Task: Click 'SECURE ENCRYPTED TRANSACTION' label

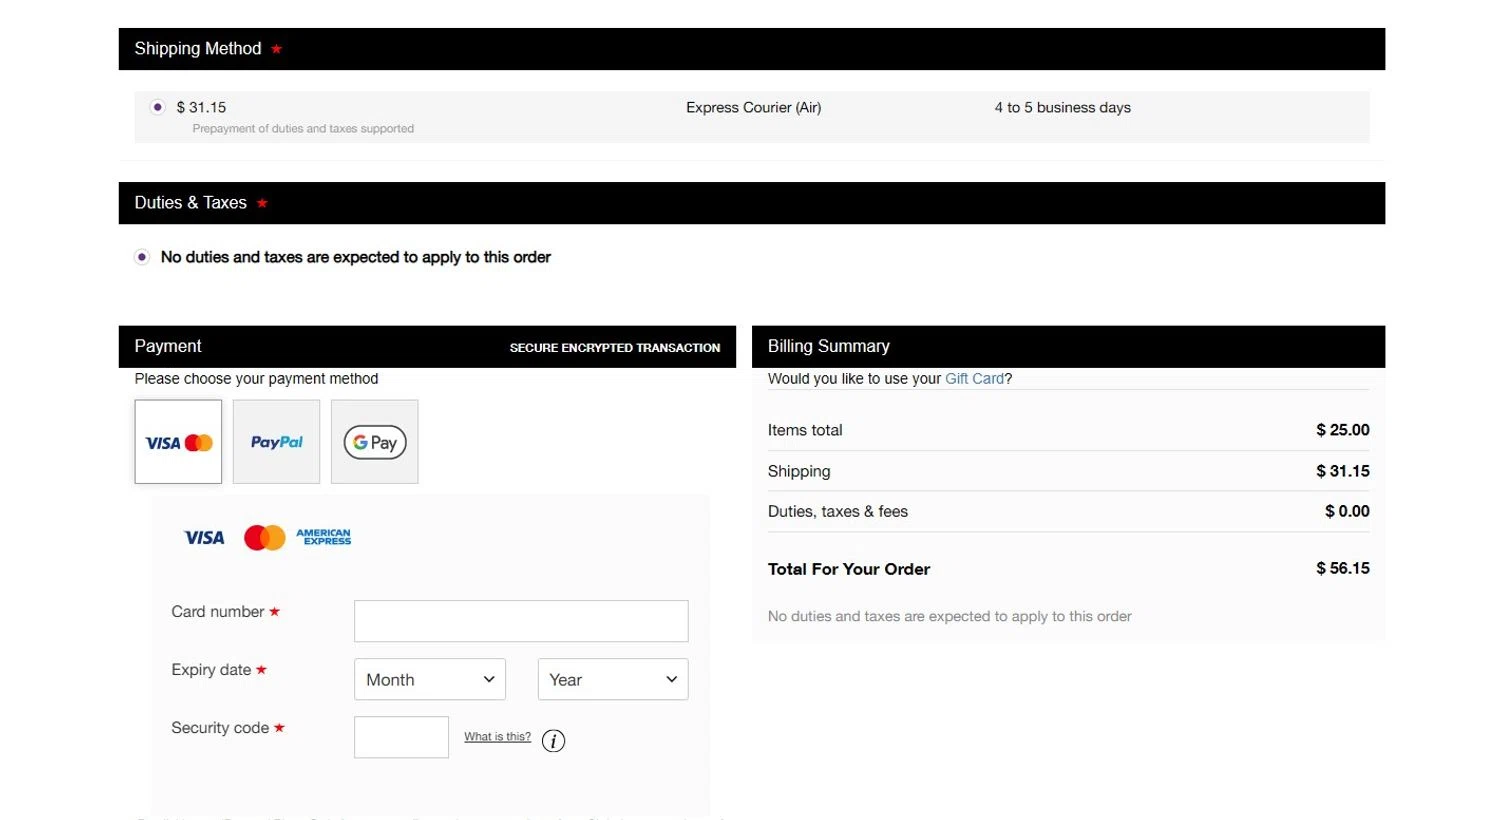Action: click(x=615, y=348)
